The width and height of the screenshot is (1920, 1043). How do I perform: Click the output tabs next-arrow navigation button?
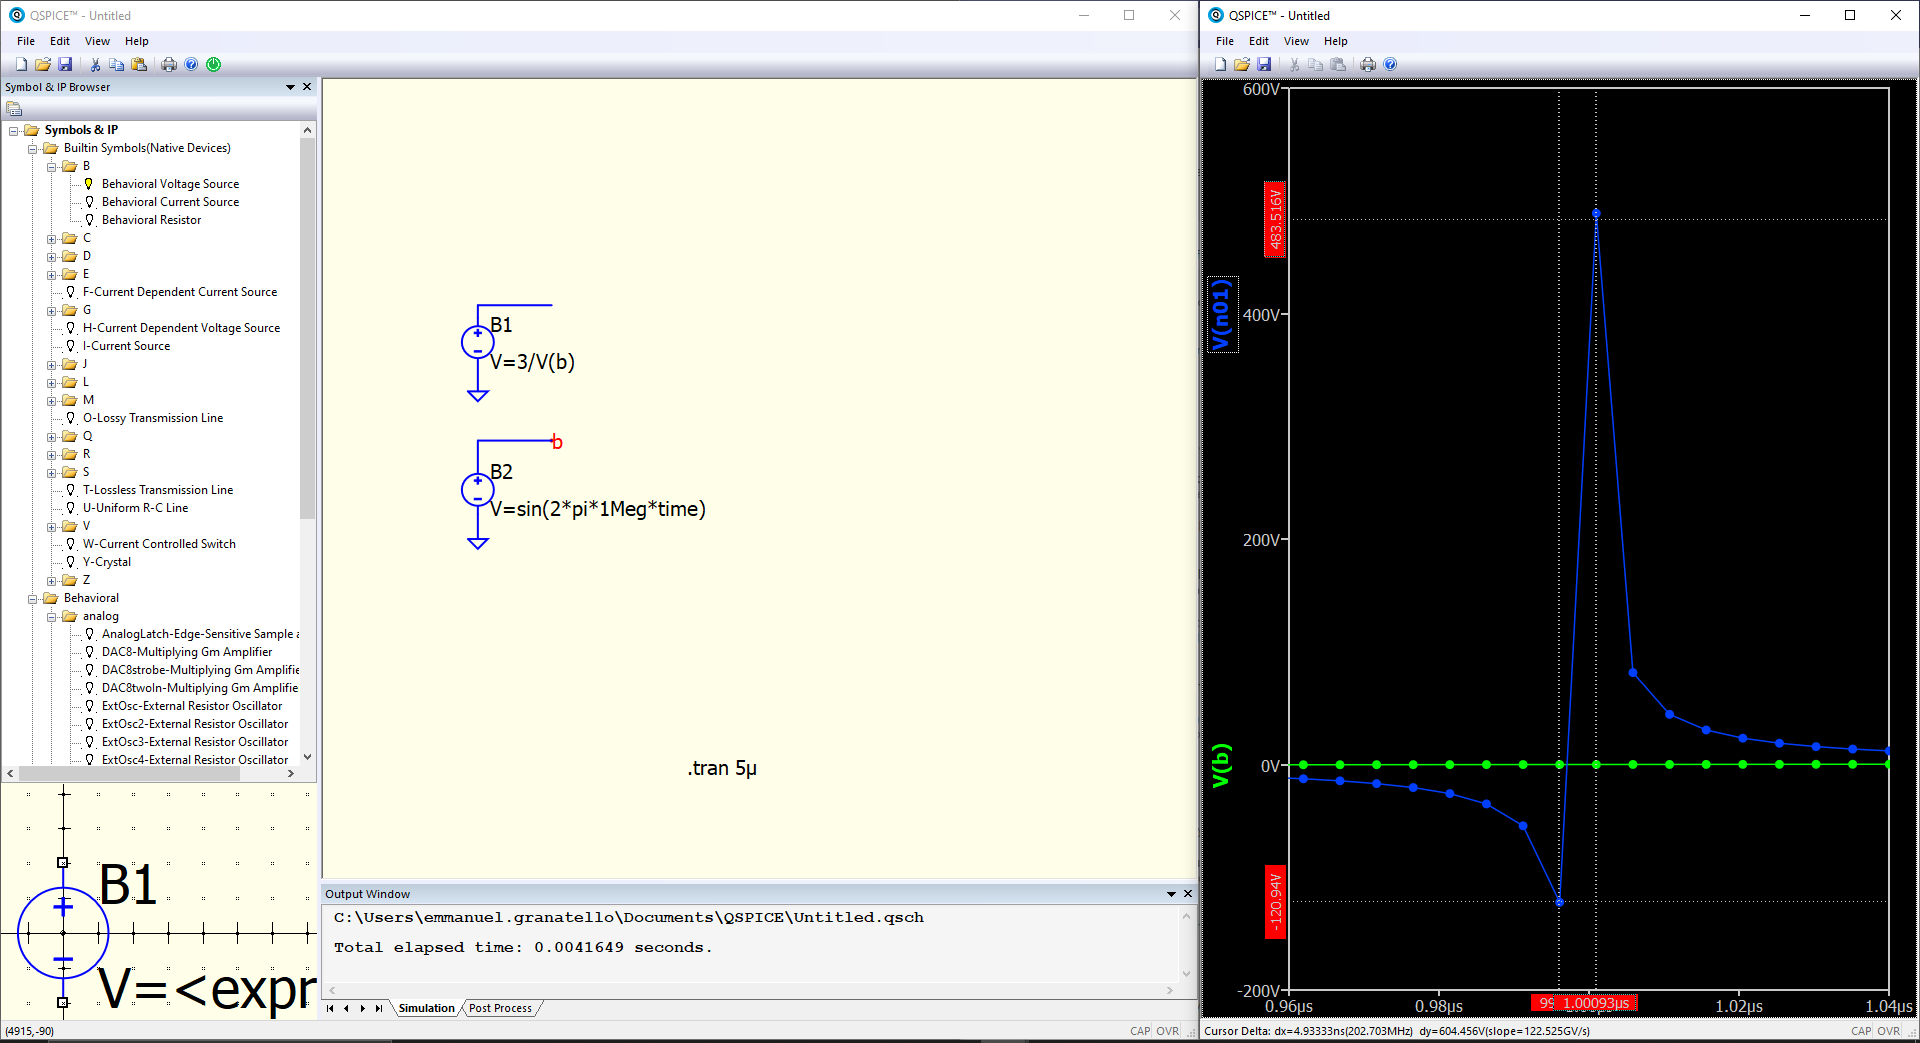point(362,1008)
